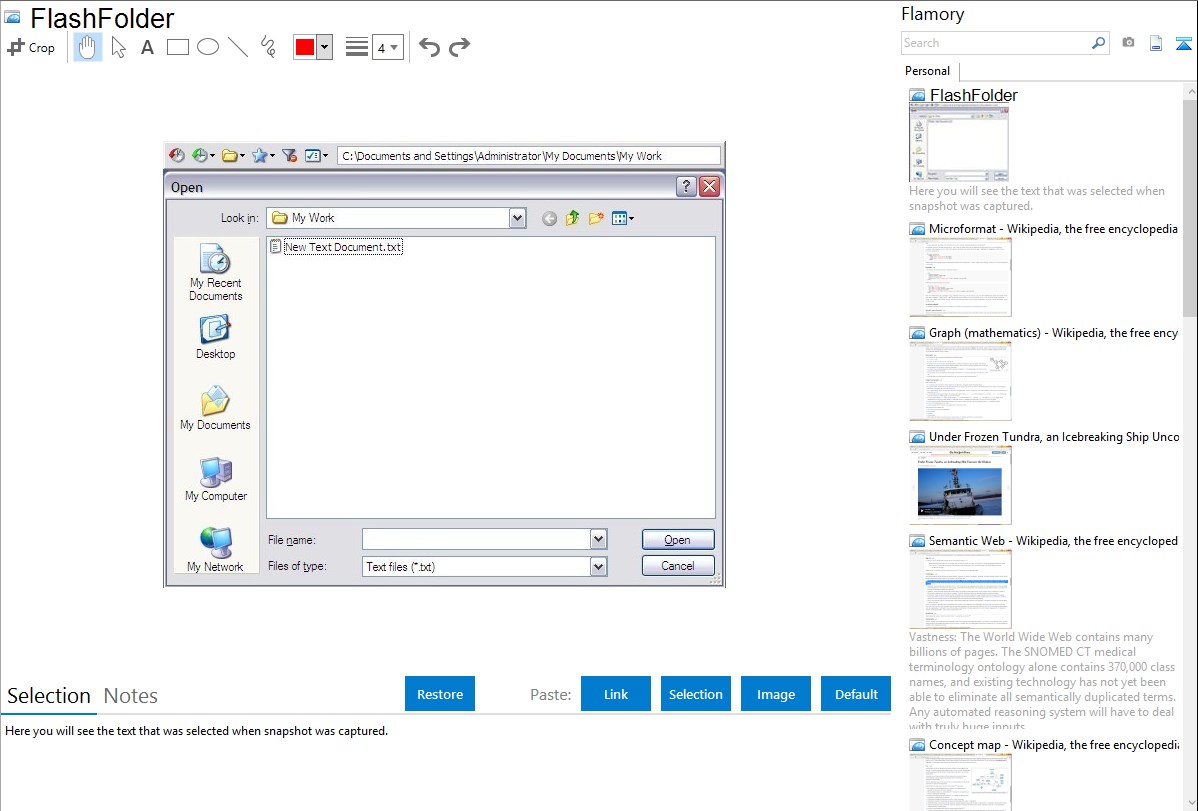Click the FlashFolder title in Personal list

(x=973, y=96)
